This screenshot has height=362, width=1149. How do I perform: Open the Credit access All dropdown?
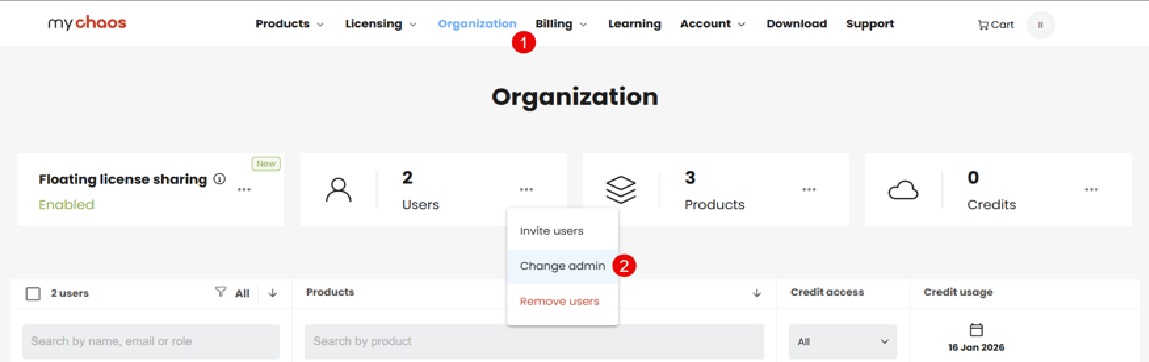point(843,341)
